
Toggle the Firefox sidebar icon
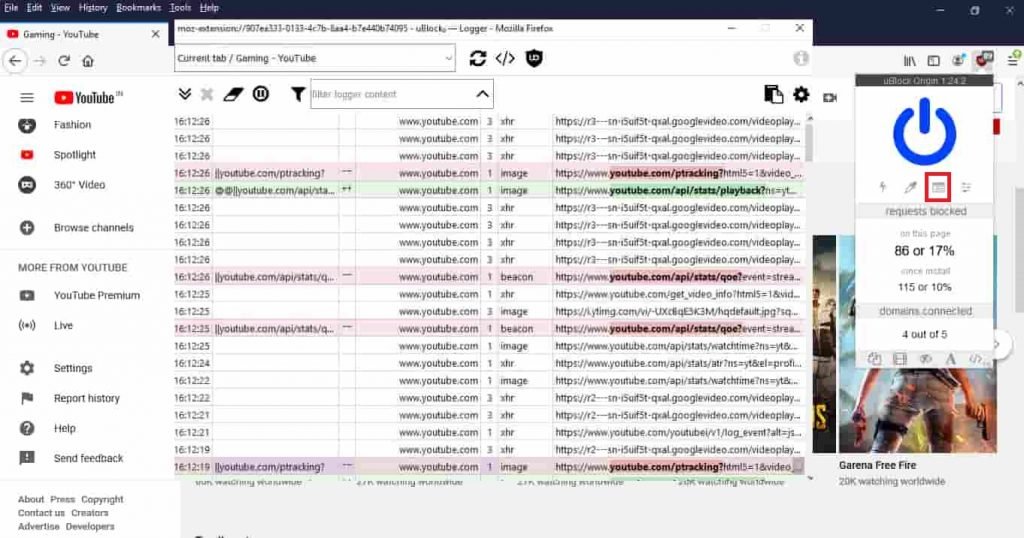934,61
